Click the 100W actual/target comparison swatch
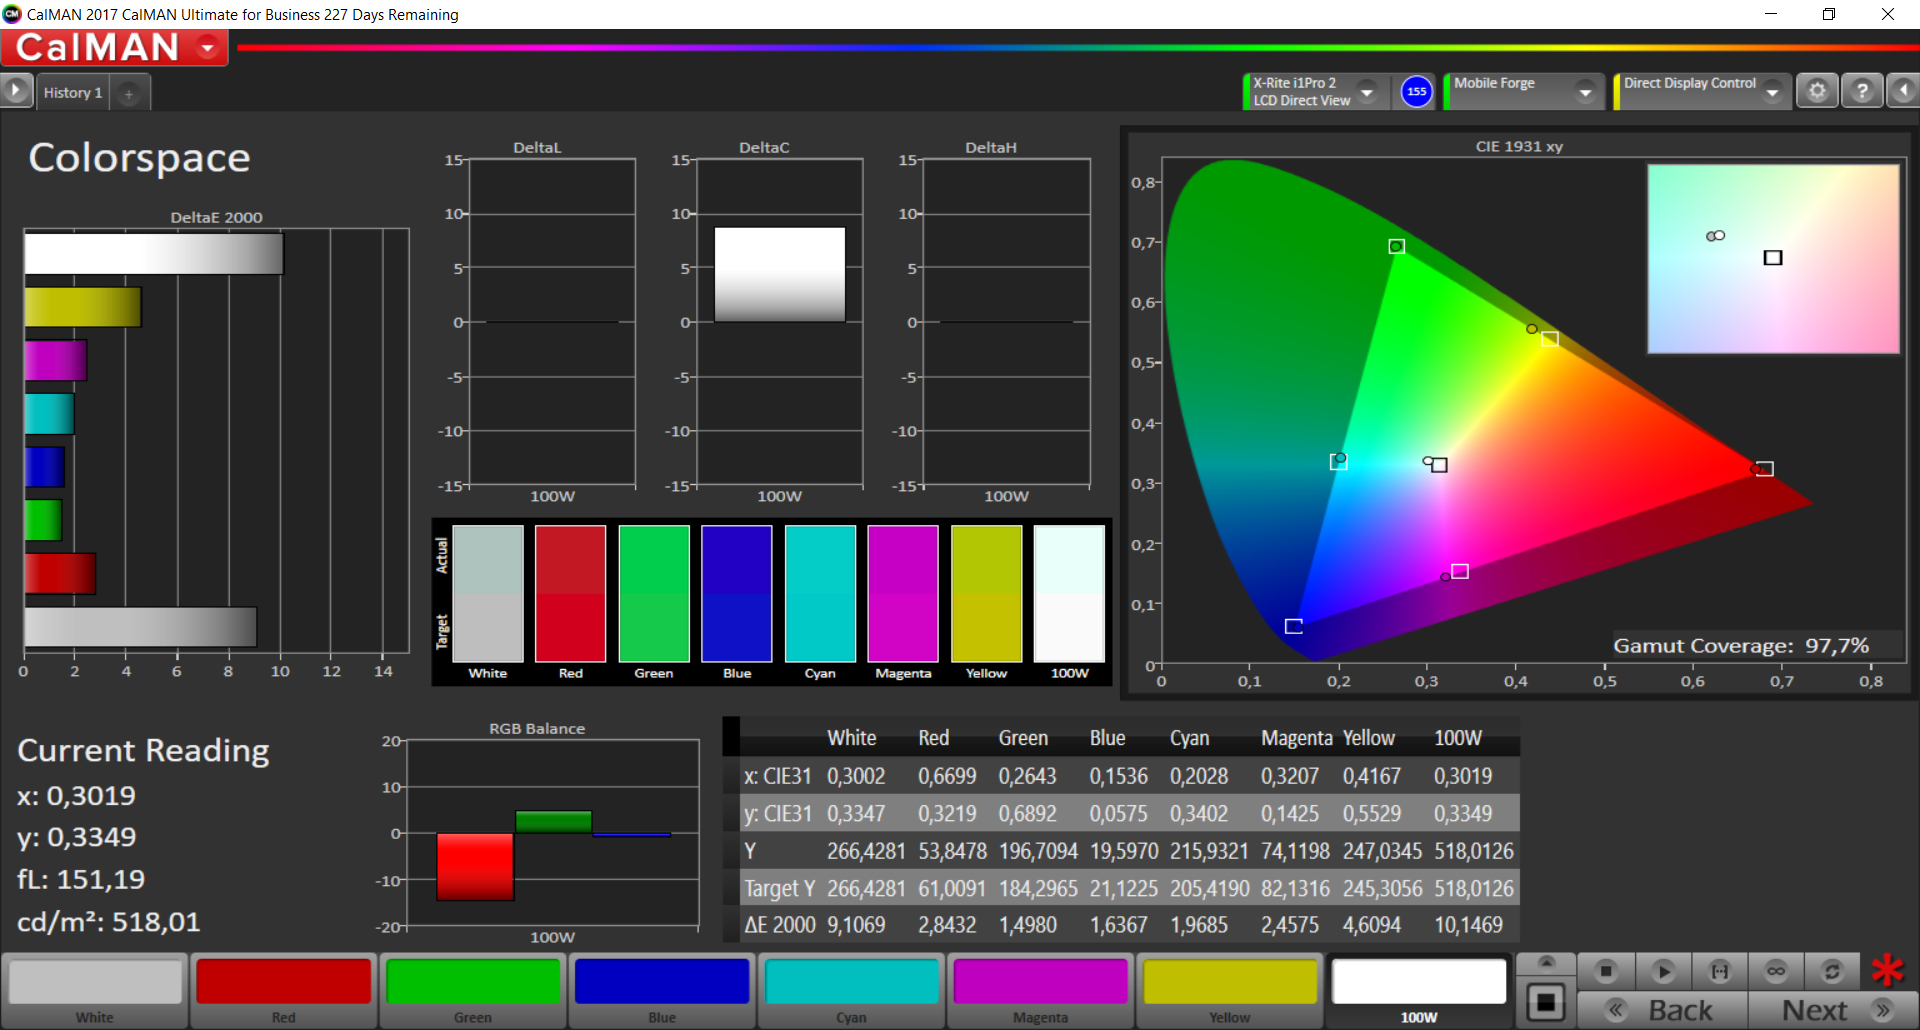The width and height of the screenshot is (1920, 1030). 1069,593
